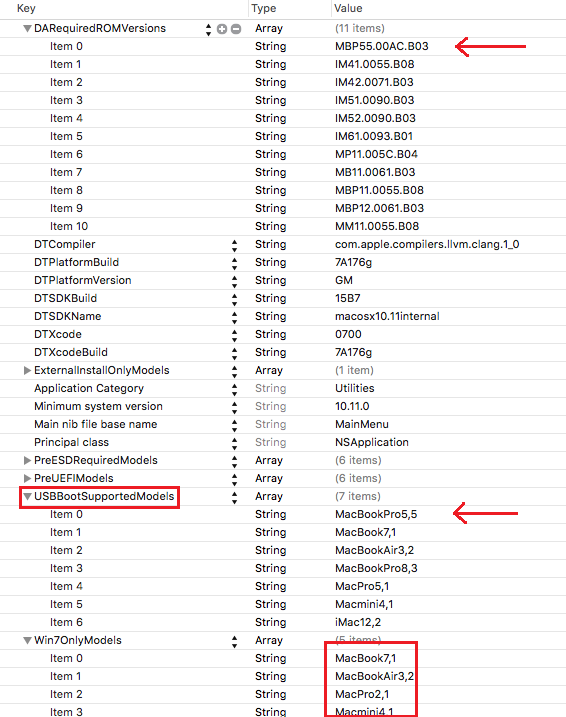Screen dimensions: 566x717
Task: Open the key stepper for DARequiredROMVersions
Action: point(208,30)
